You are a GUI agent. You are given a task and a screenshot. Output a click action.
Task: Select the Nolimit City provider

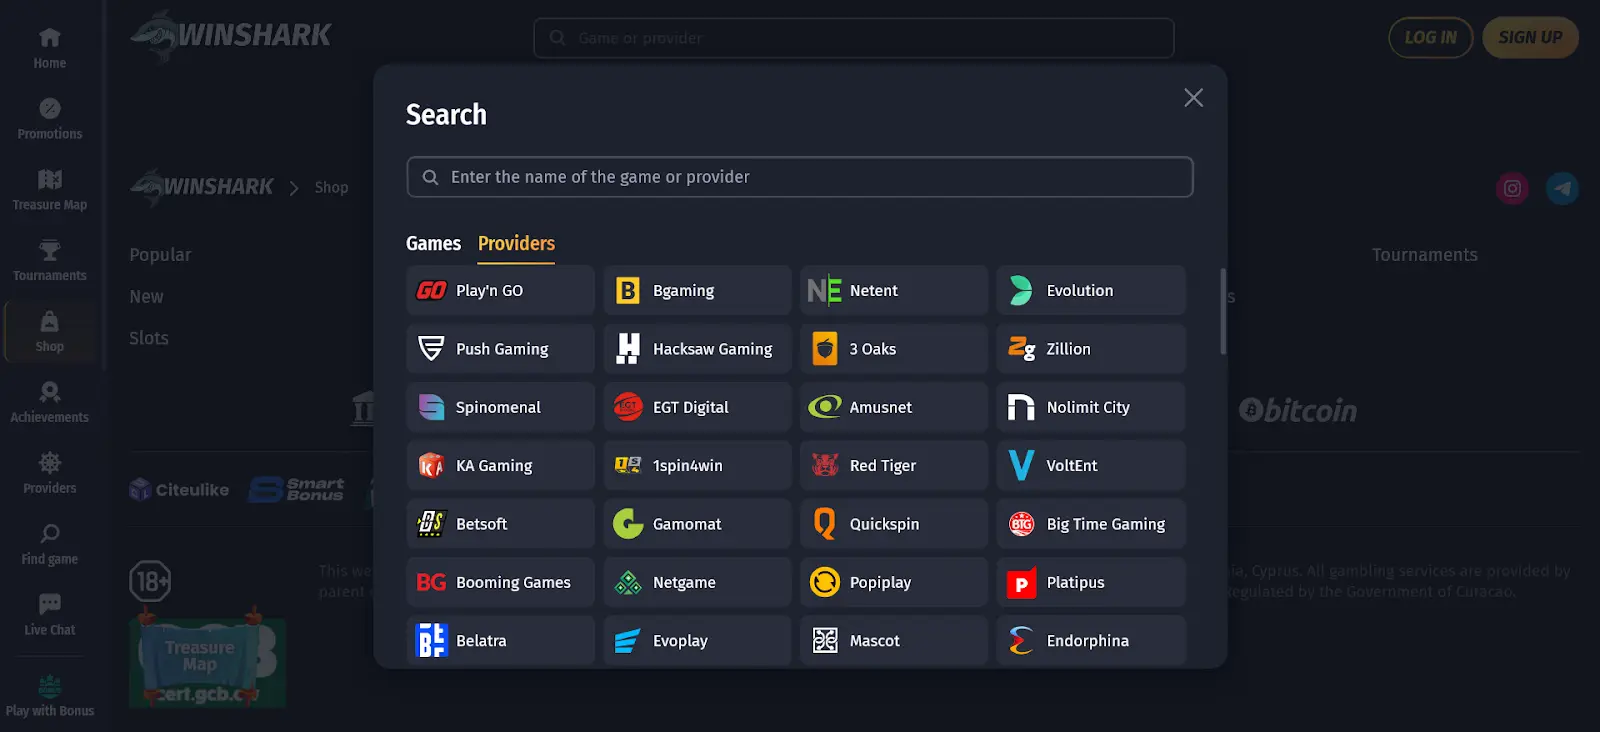click(x=1090, y=407)
